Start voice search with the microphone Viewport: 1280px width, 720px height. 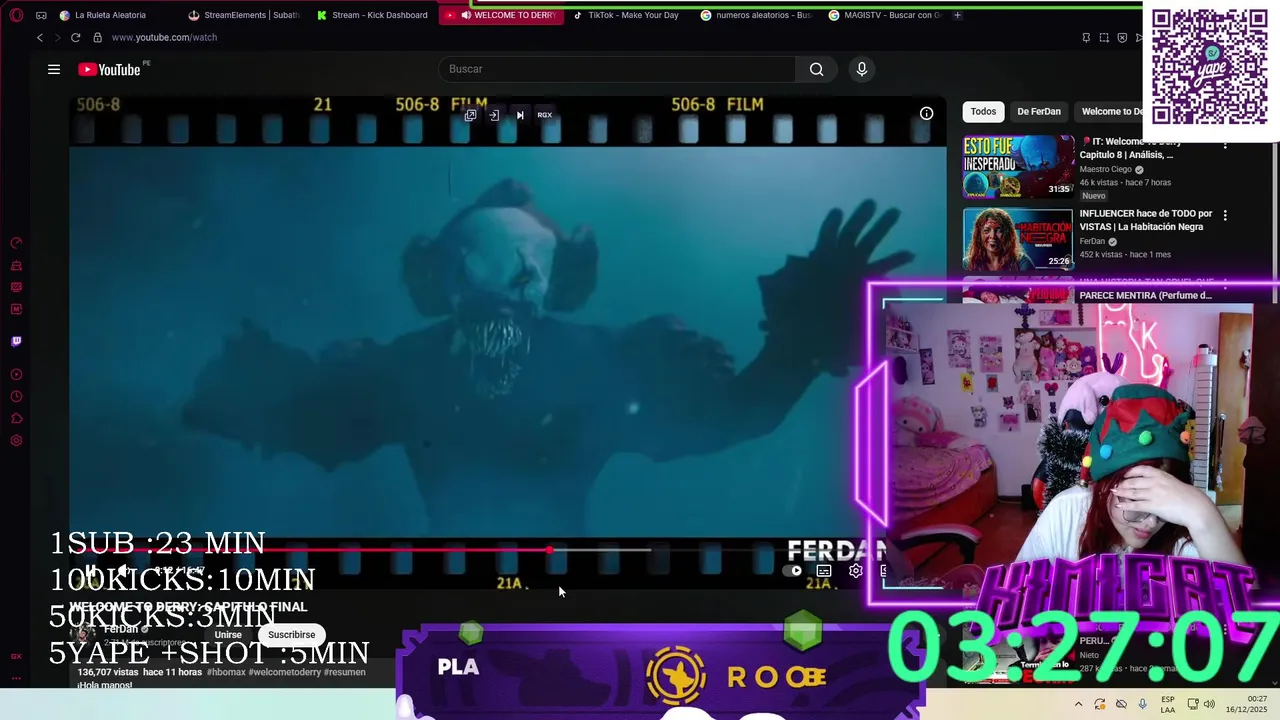click(862, 69)
